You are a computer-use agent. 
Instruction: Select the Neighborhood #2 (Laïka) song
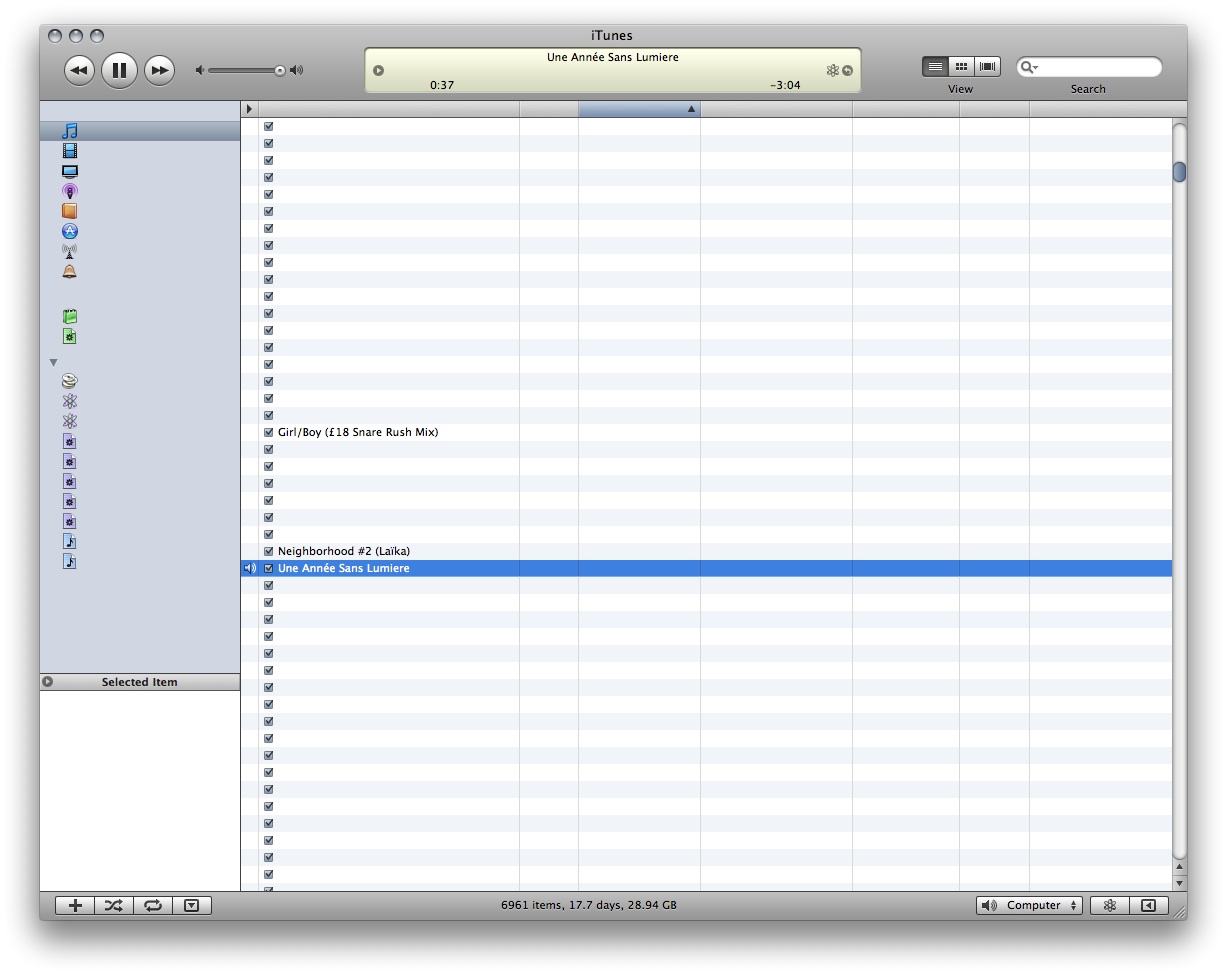344,551
